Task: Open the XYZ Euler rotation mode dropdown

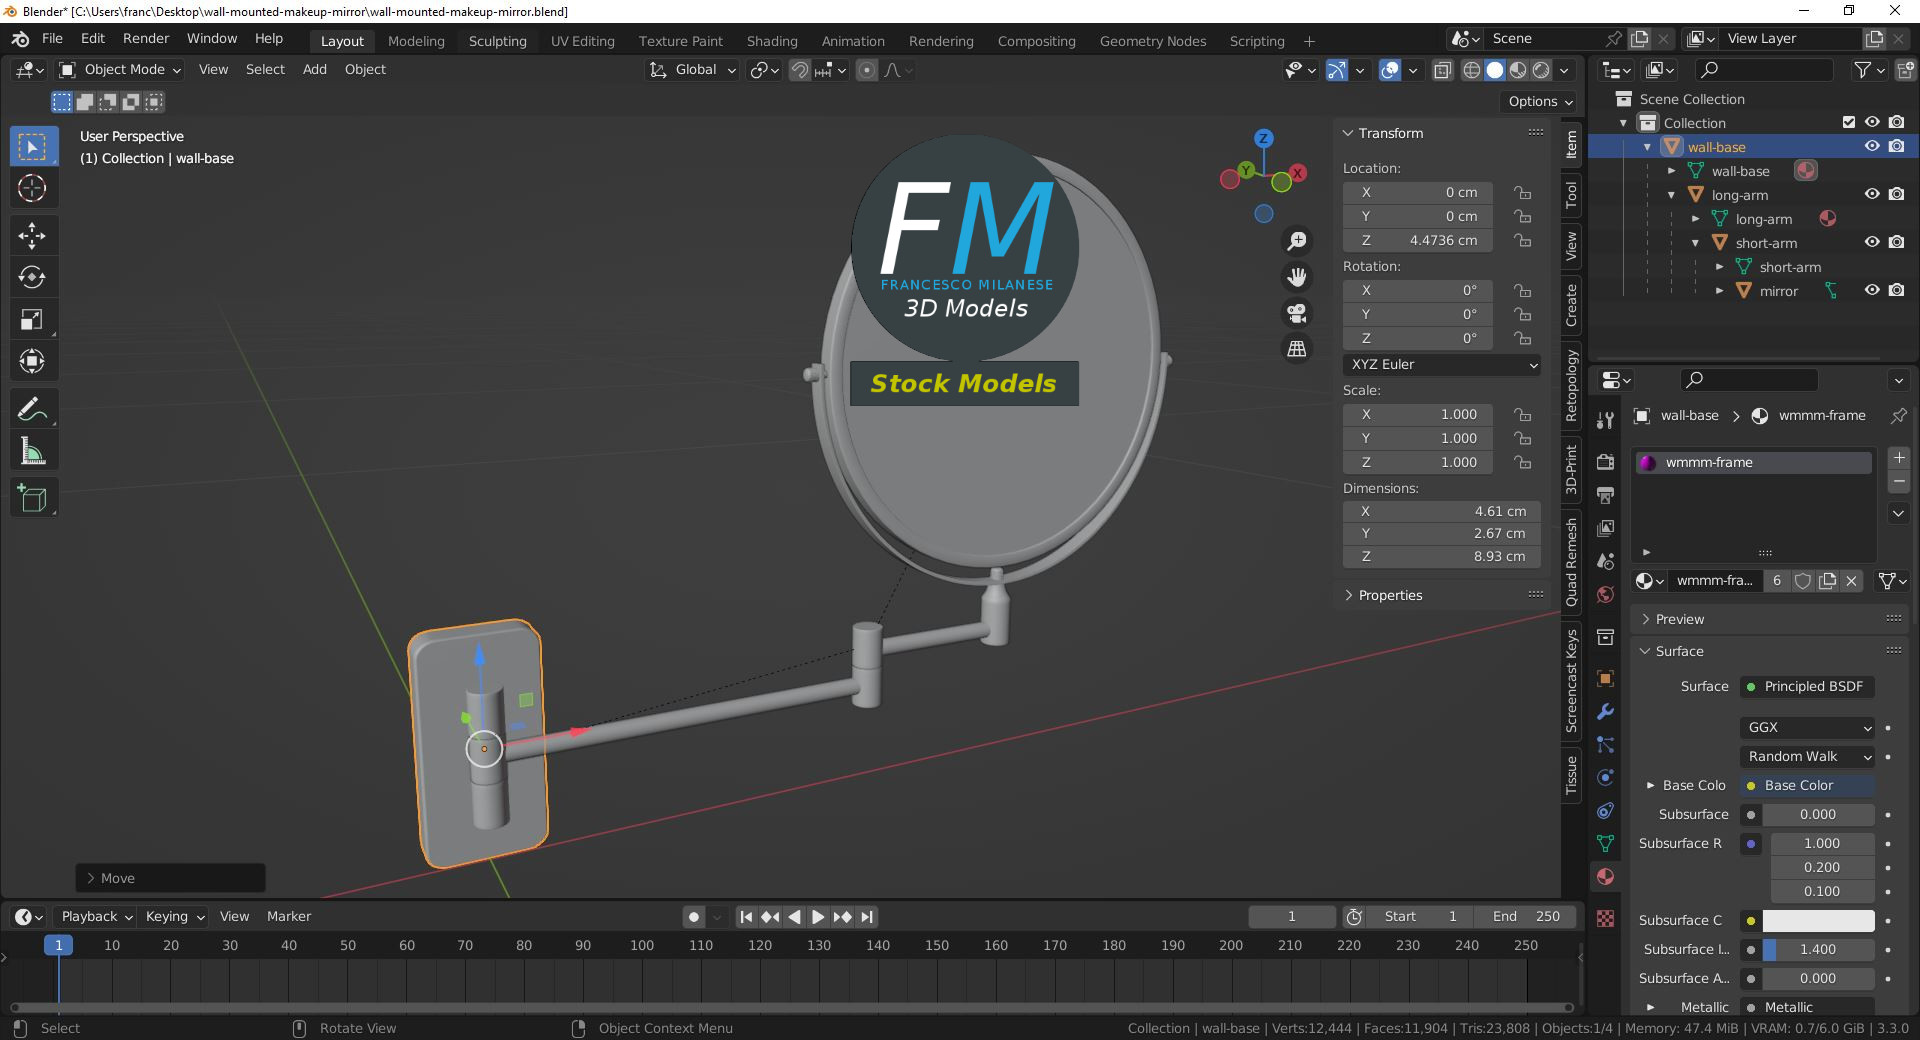Action: (x=1442, y=365)
